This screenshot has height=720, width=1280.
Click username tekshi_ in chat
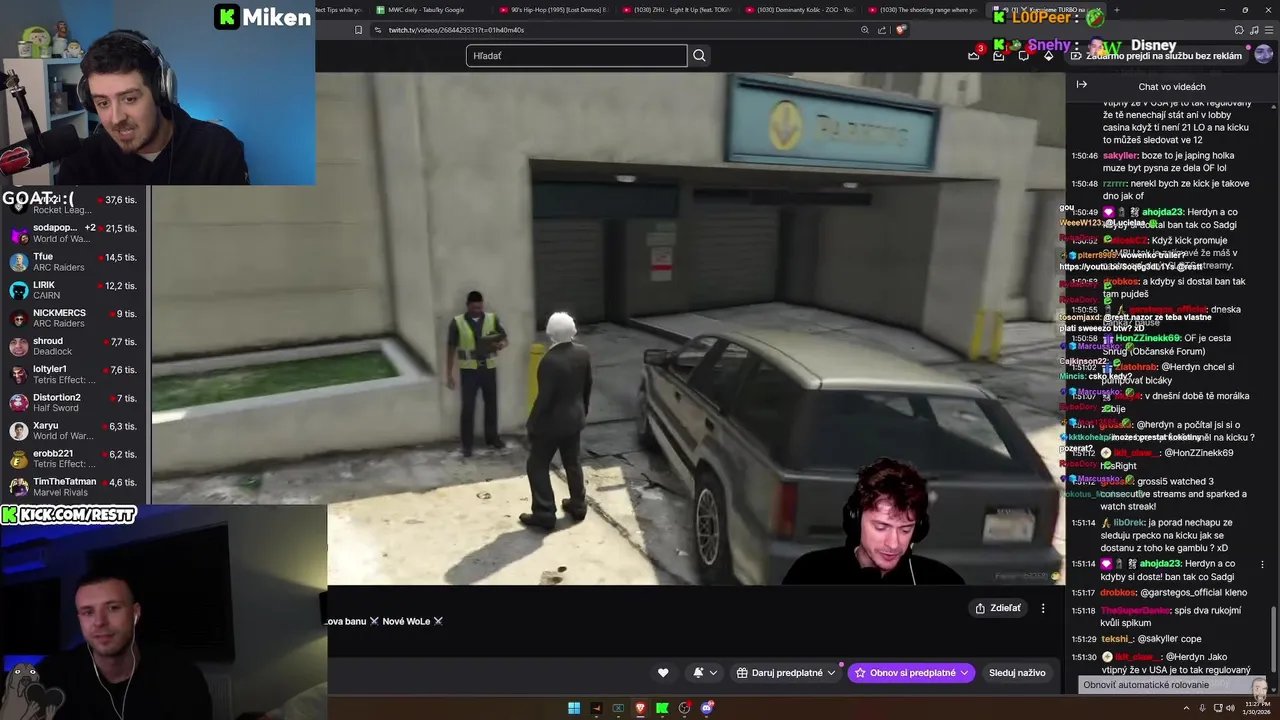point(1117,639)
